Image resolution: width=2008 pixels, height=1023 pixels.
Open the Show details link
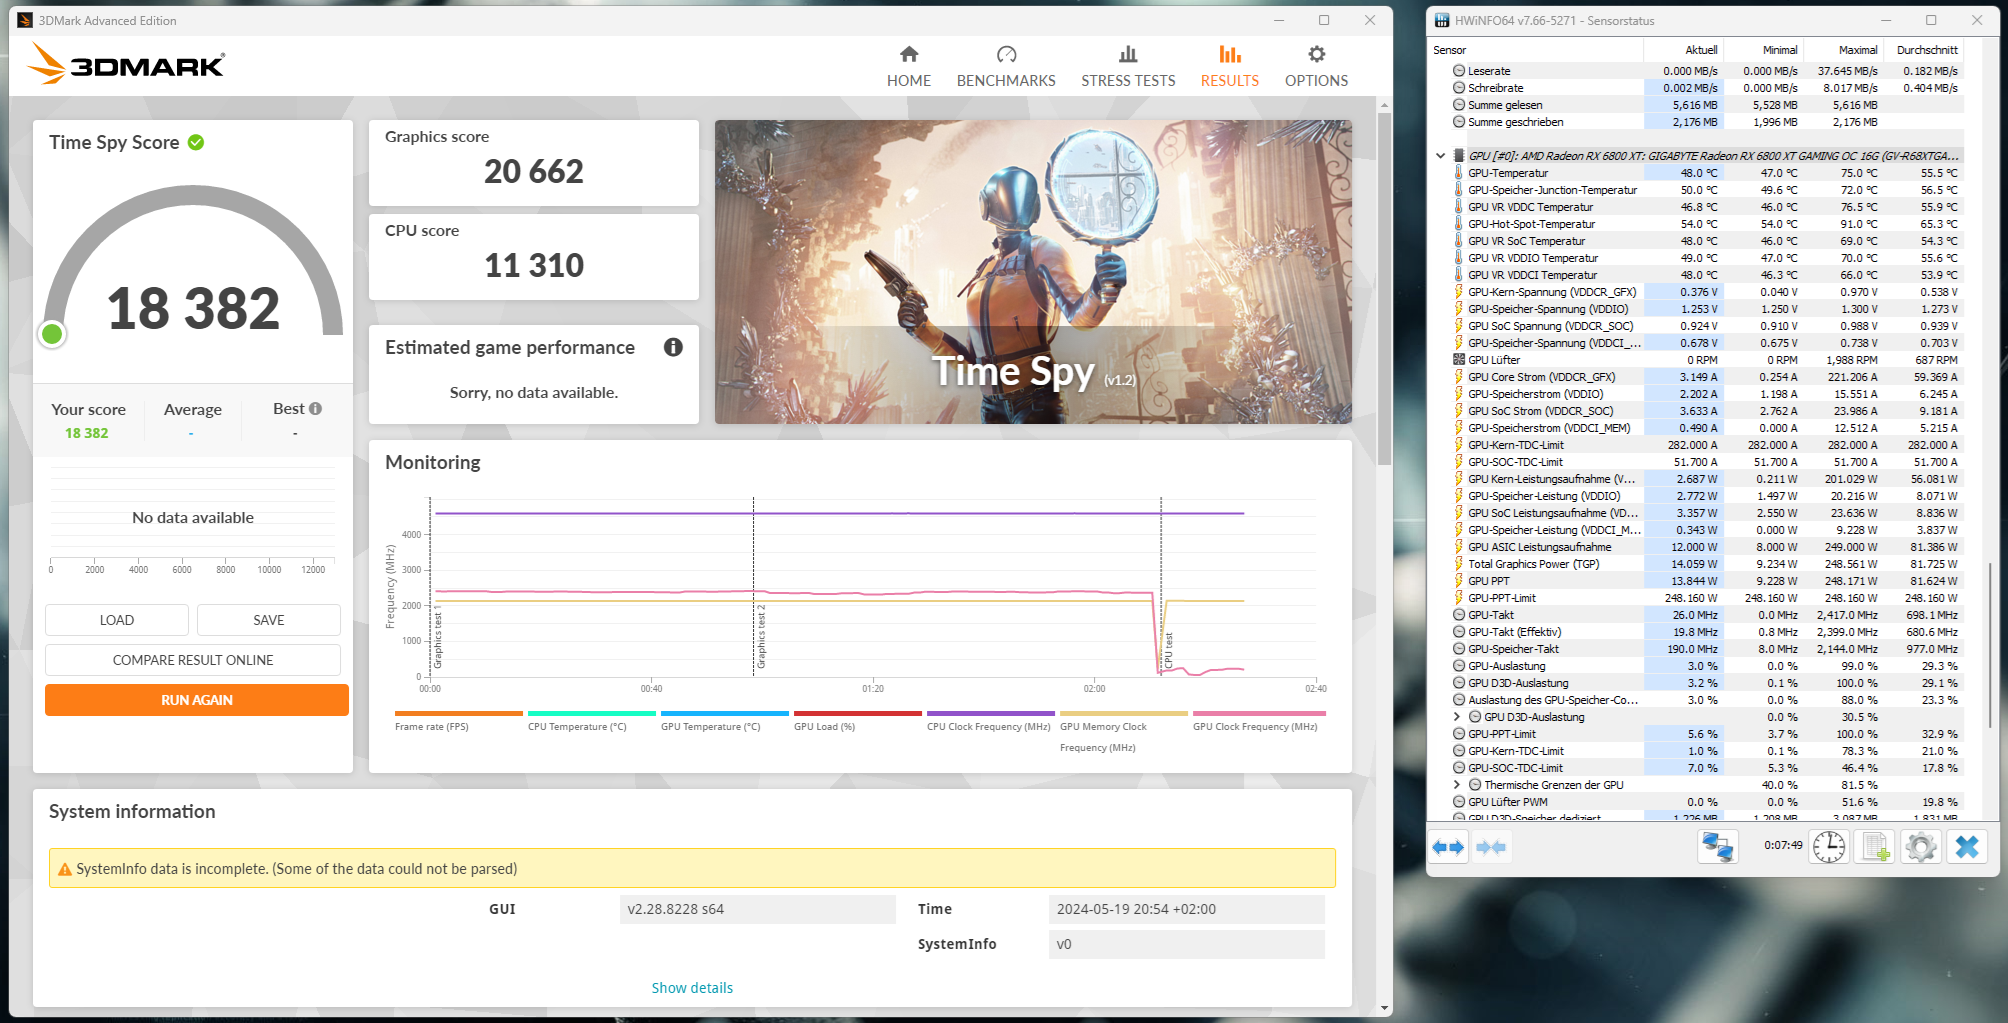pos(692,988)
